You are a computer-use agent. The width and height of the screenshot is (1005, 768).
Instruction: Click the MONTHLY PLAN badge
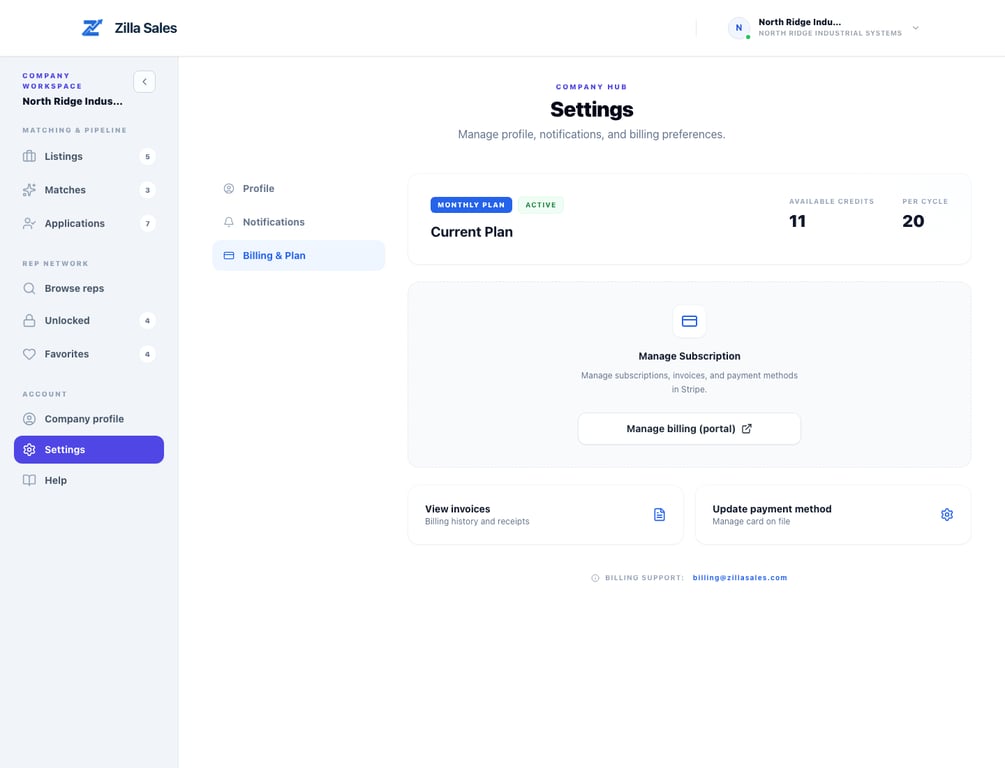[471, 205]
